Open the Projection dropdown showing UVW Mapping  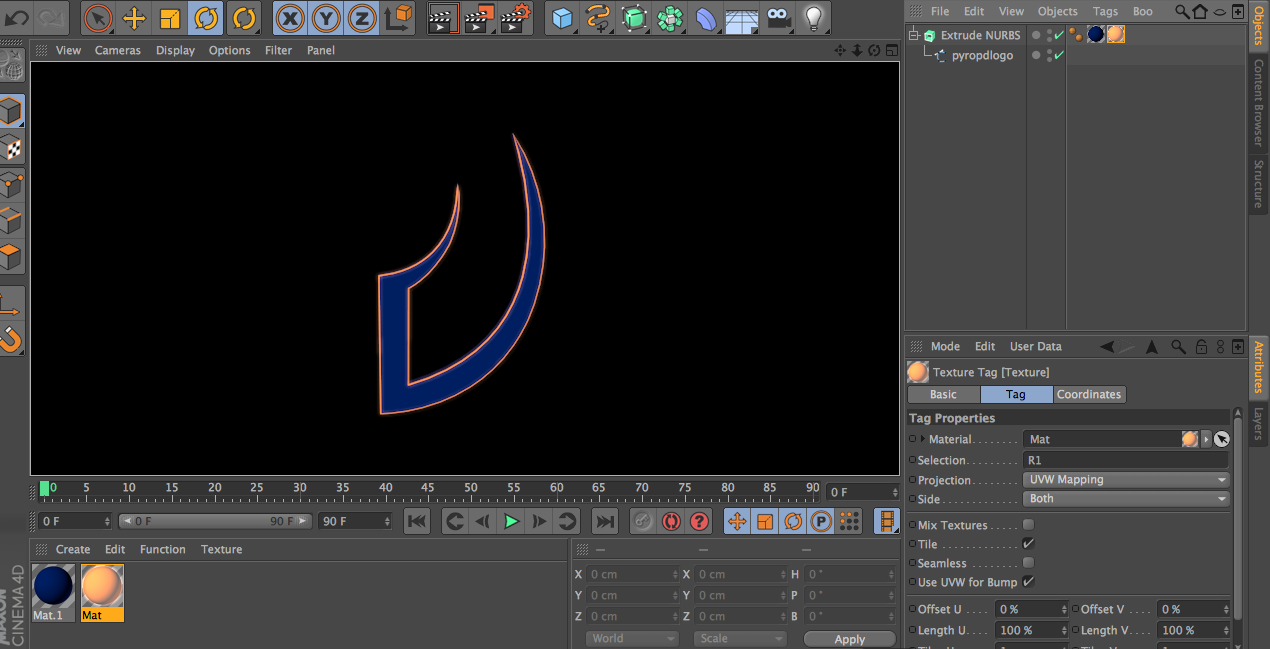tap(1126, 480)
